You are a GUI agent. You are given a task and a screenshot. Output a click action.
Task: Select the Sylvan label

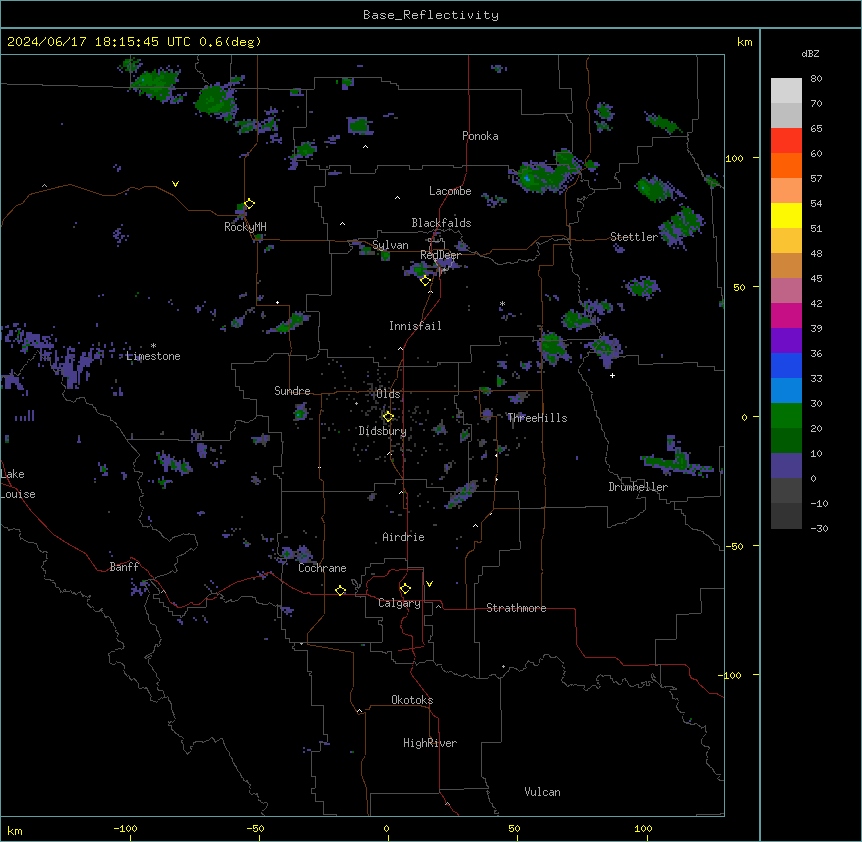tap(390, 245)
